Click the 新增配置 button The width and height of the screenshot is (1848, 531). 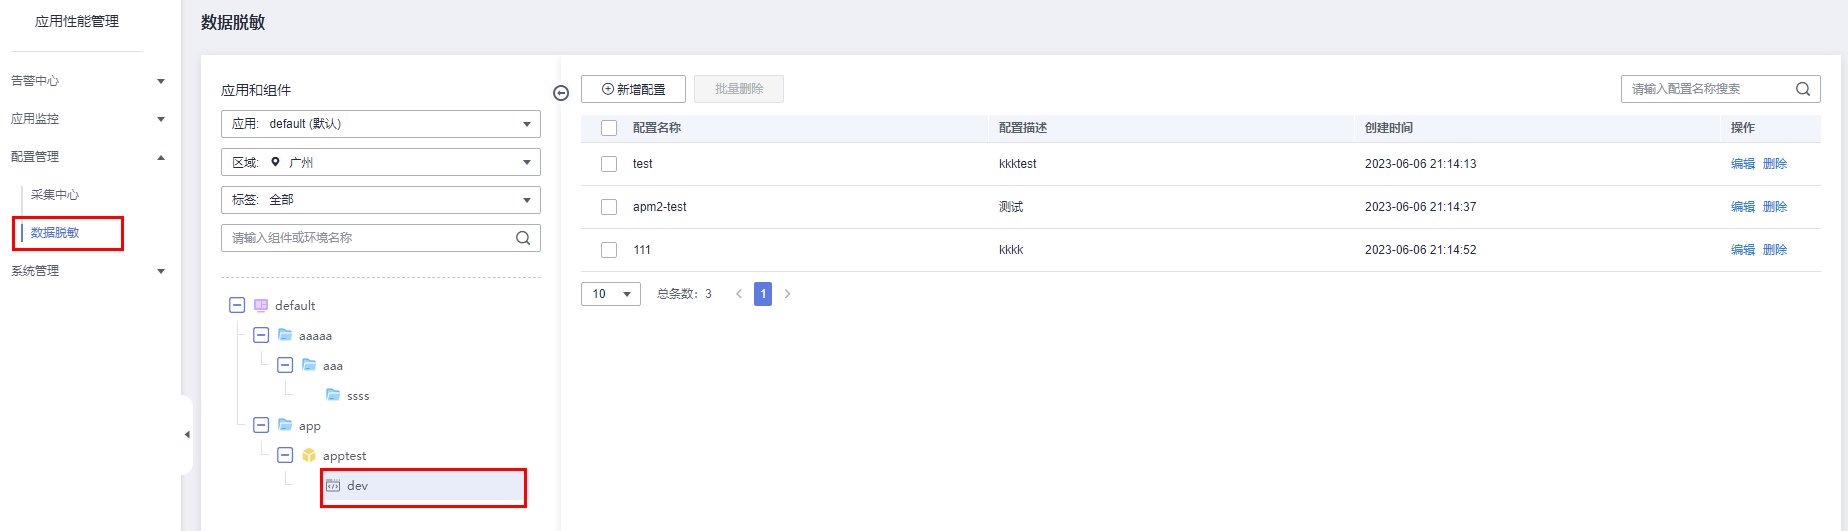coord(633,89)
